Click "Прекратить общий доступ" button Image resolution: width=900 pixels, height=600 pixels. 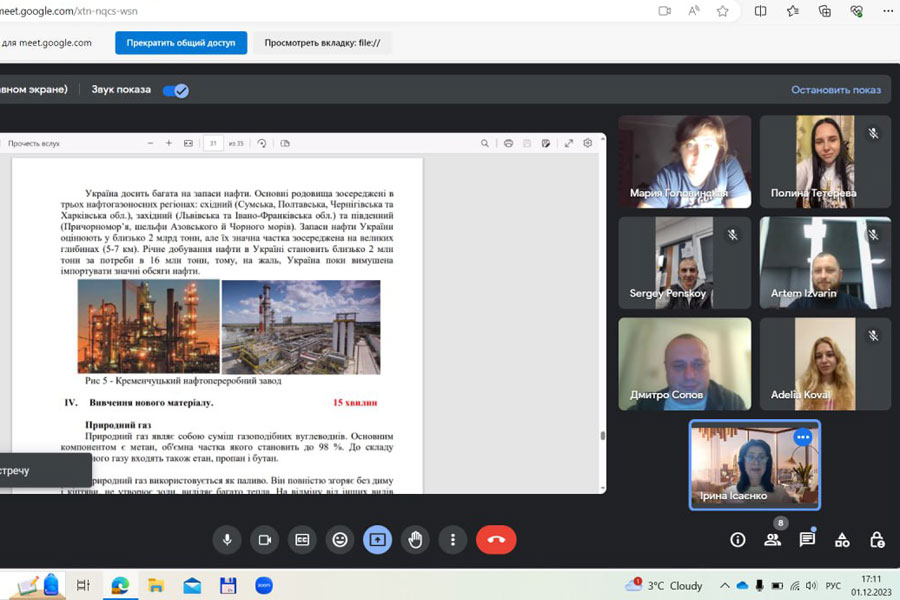tap(180, 43)
